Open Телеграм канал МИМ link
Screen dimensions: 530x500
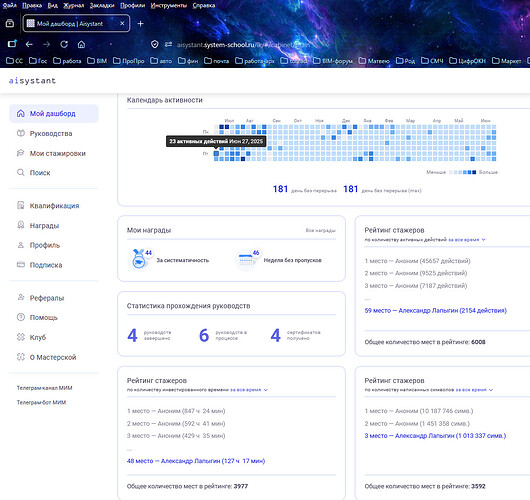(45, 388)
